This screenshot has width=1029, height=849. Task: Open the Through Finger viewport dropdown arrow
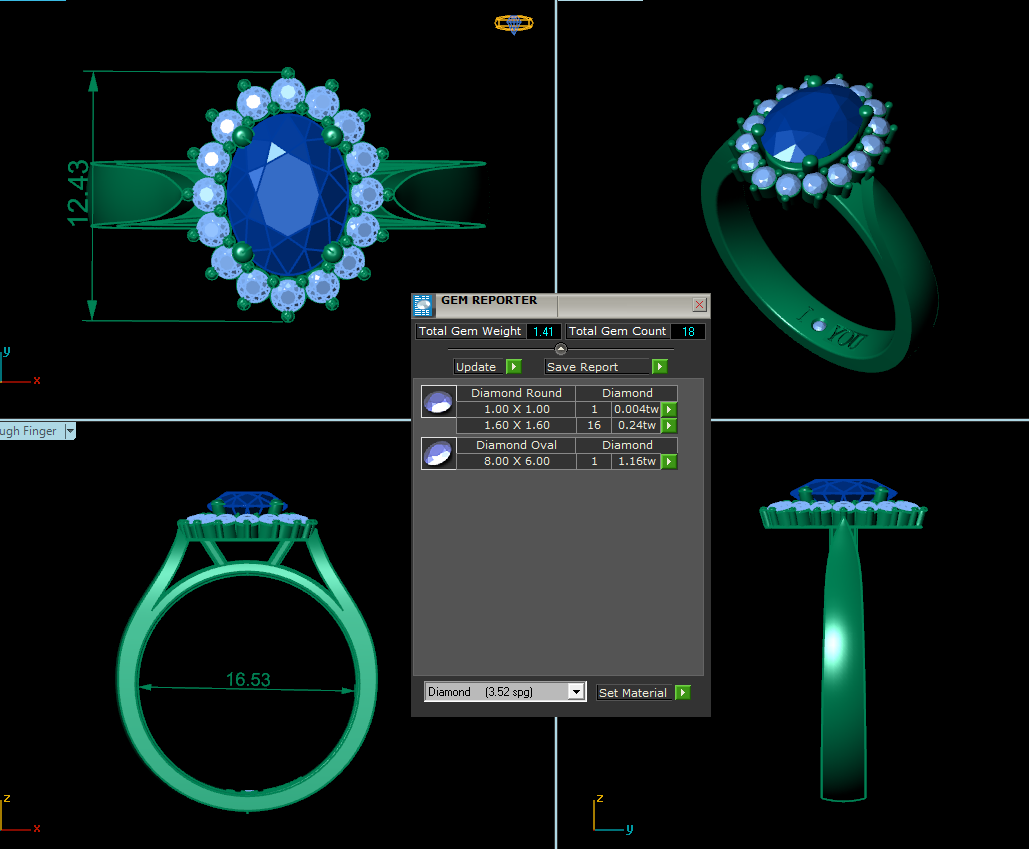[x=70, y=431]
